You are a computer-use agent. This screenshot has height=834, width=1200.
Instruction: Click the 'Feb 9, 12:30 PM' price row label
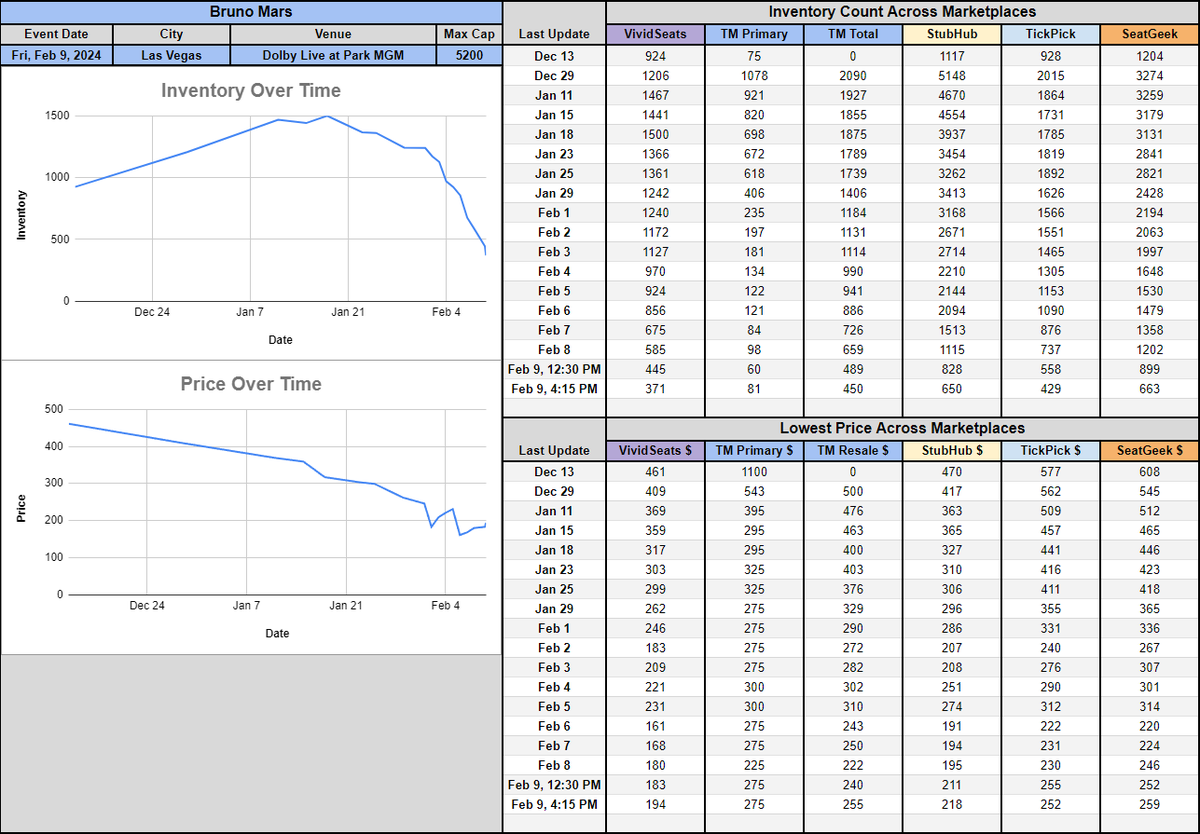554,785
